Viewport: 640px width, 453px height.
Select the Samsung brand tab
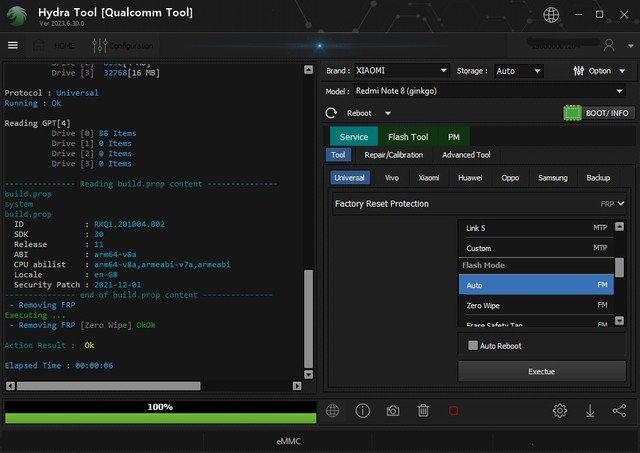coord(553,178)
